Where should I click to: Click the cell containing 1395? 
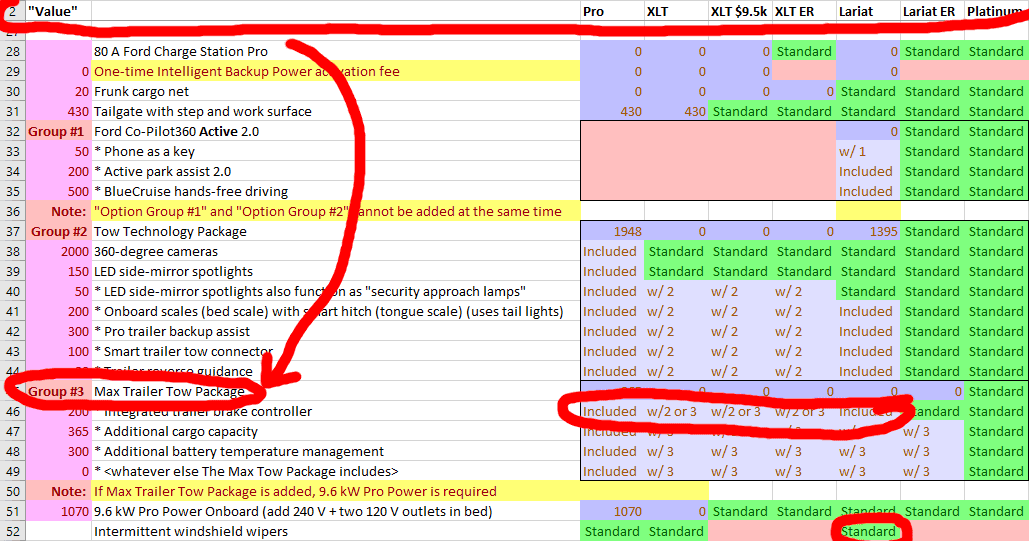click(867, 231)
